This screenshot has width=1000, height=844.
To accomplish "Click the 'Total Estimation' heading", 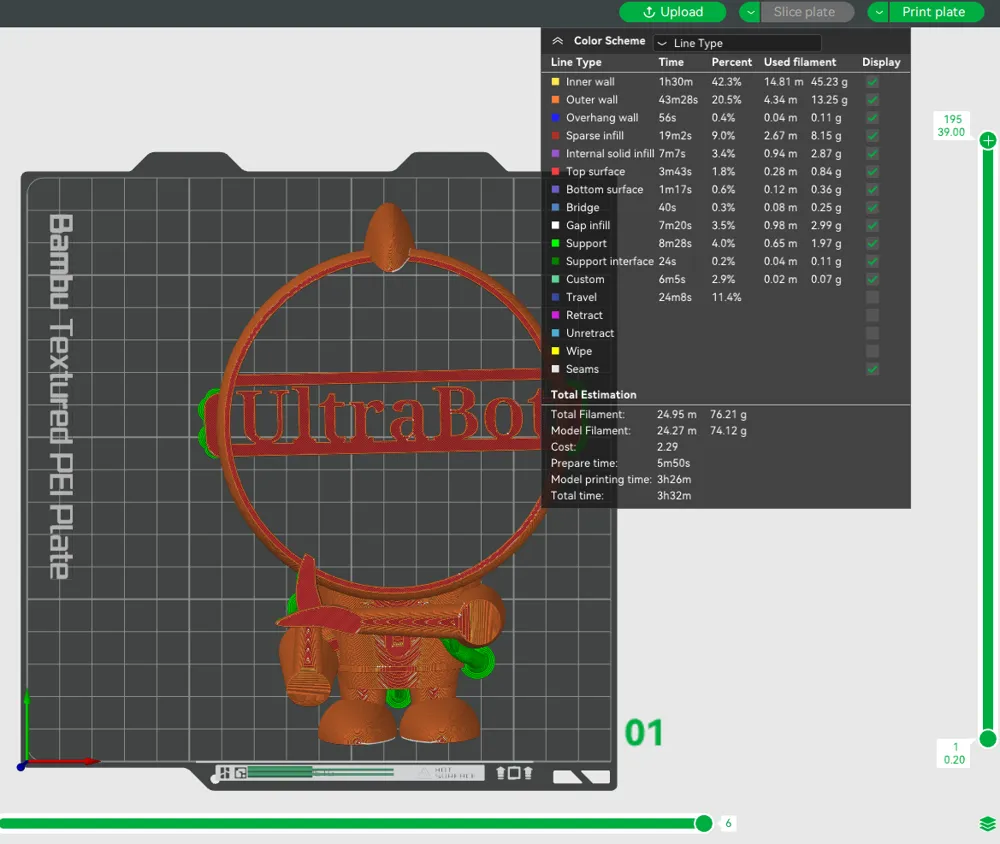I will (x=593, y=395).
